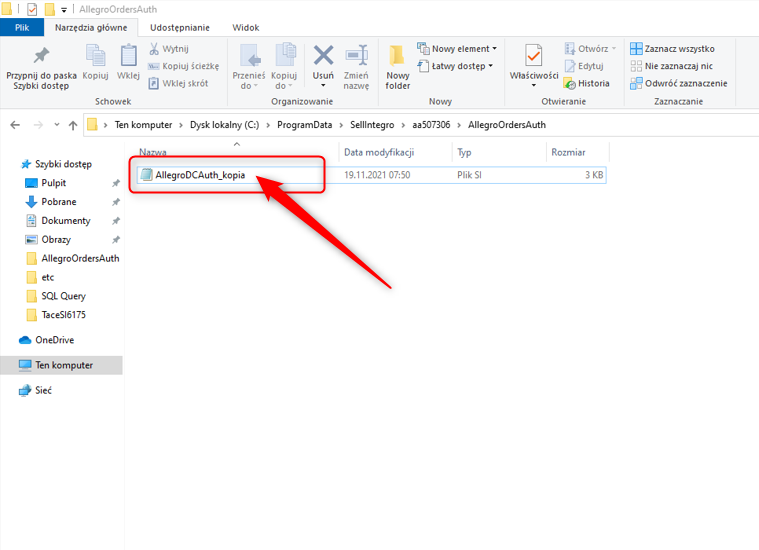Image resolution: width=759 pixels, height=550 pixels.
Task: Click Odwróć zaznaczenie
Action: point(679,83)
